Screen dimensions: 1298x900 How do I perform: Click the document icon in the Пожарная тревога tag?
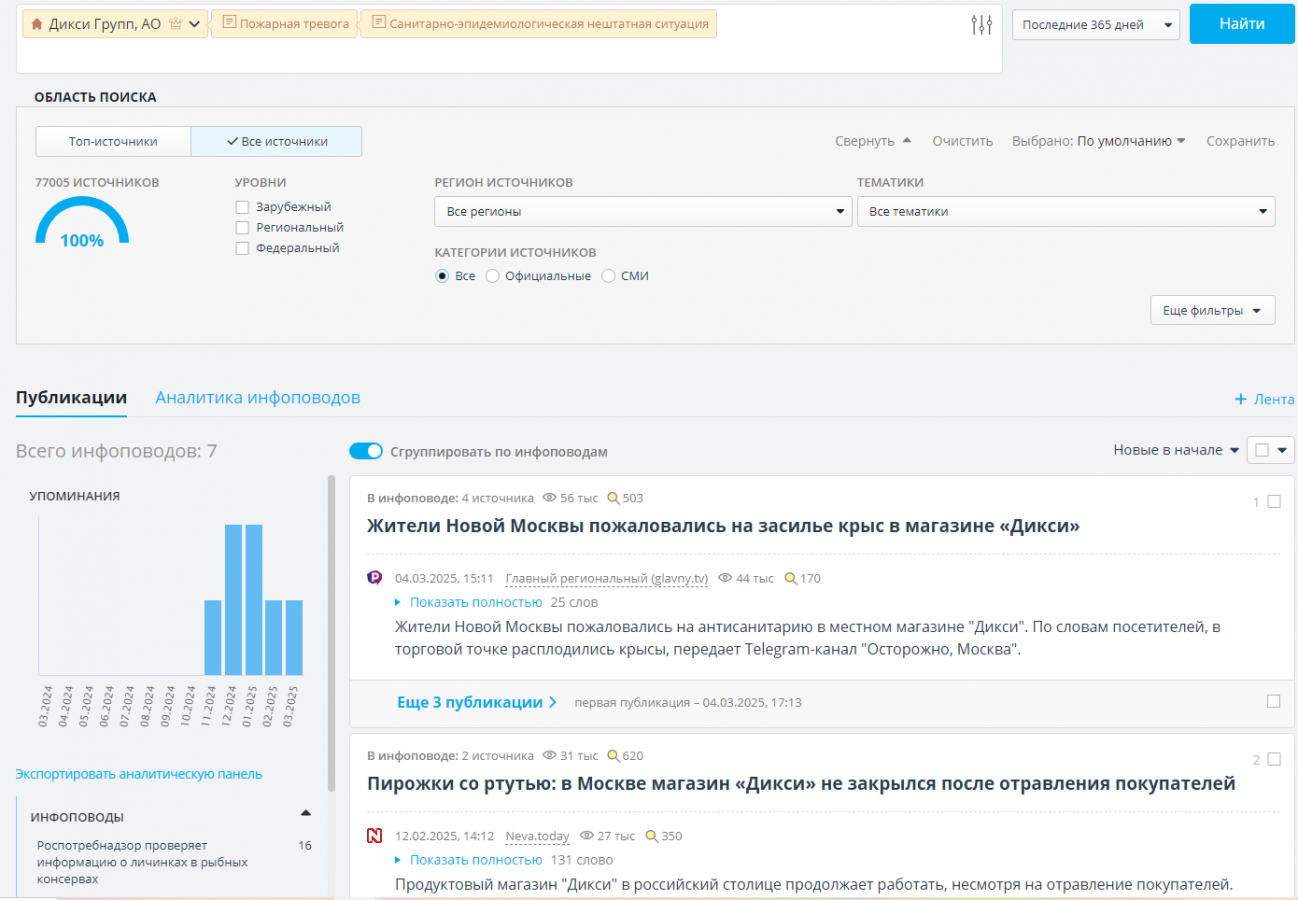pyautogui.click(x=229, y=23)
